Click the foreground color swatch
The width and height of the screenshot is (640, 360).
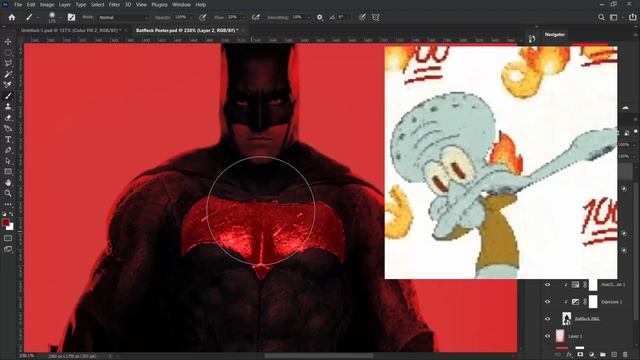5,222
